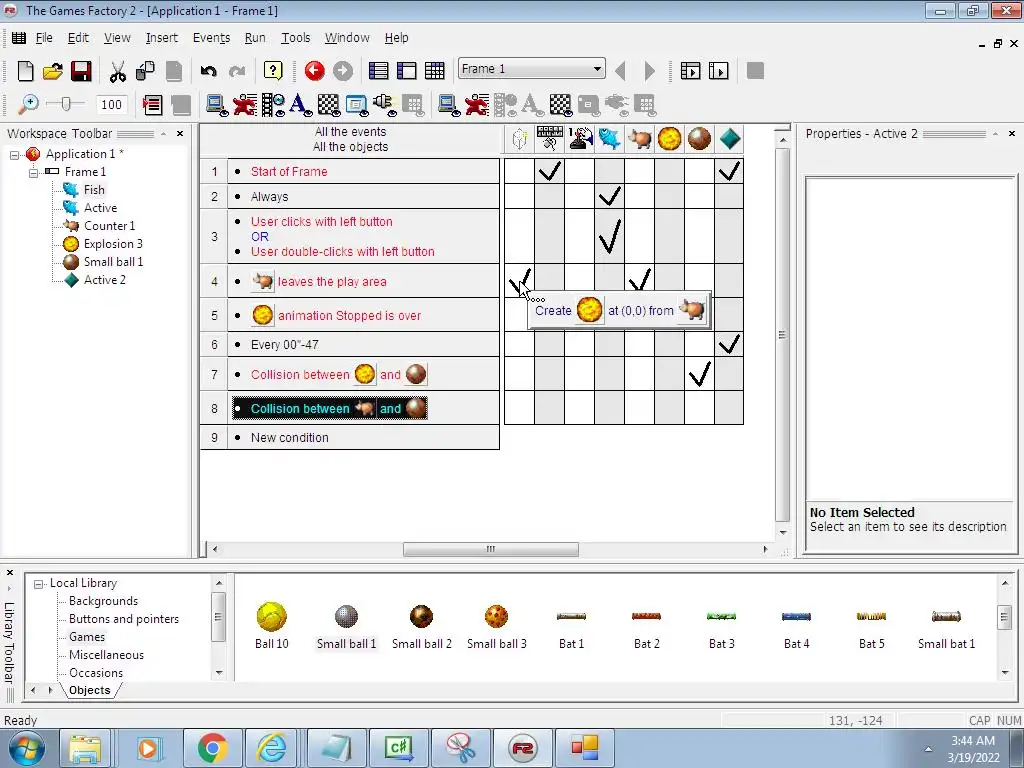1024x768 pixels.
Task: Click the zoom value field showing 100
Action: pyautogui.click(x=111, y=104)
